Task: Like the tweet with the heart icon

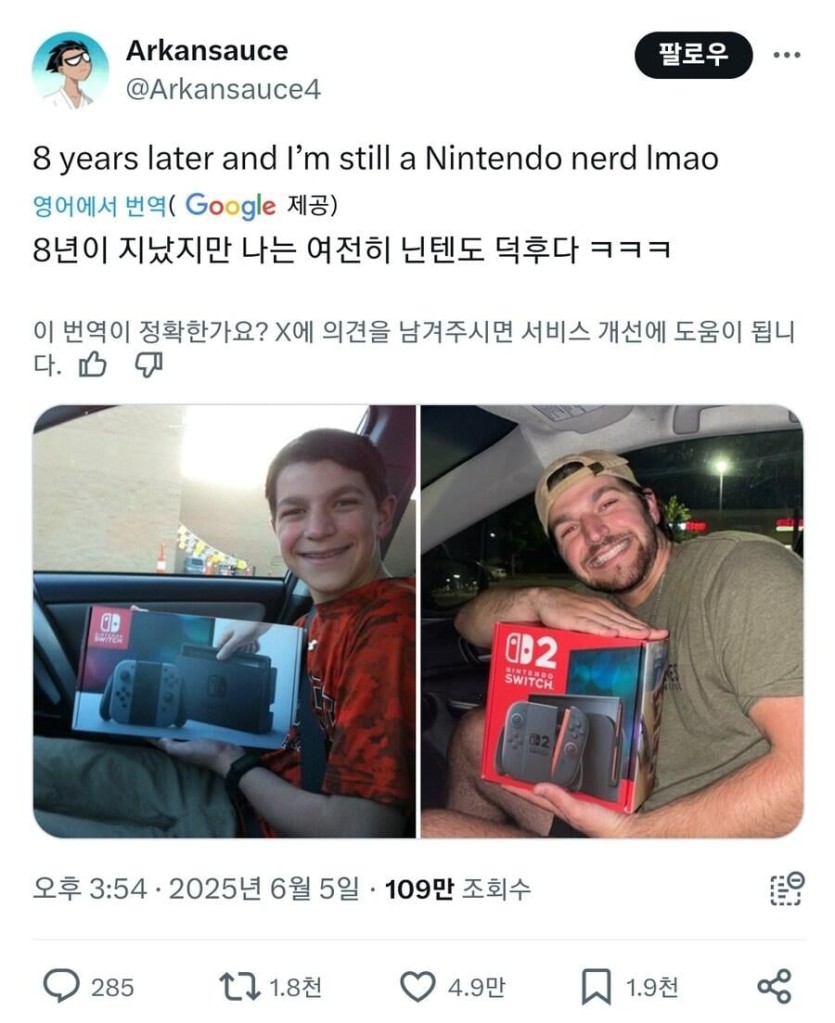Action: (417, 986)
